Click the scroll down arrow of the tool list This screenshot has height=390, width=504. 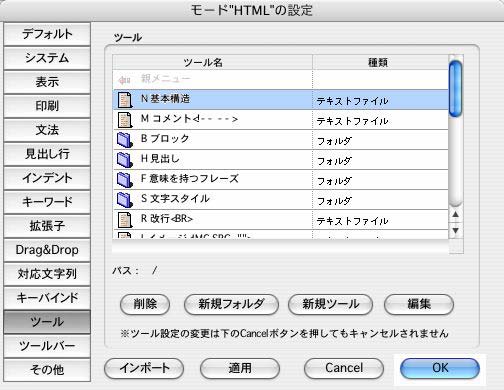point(456,230)
